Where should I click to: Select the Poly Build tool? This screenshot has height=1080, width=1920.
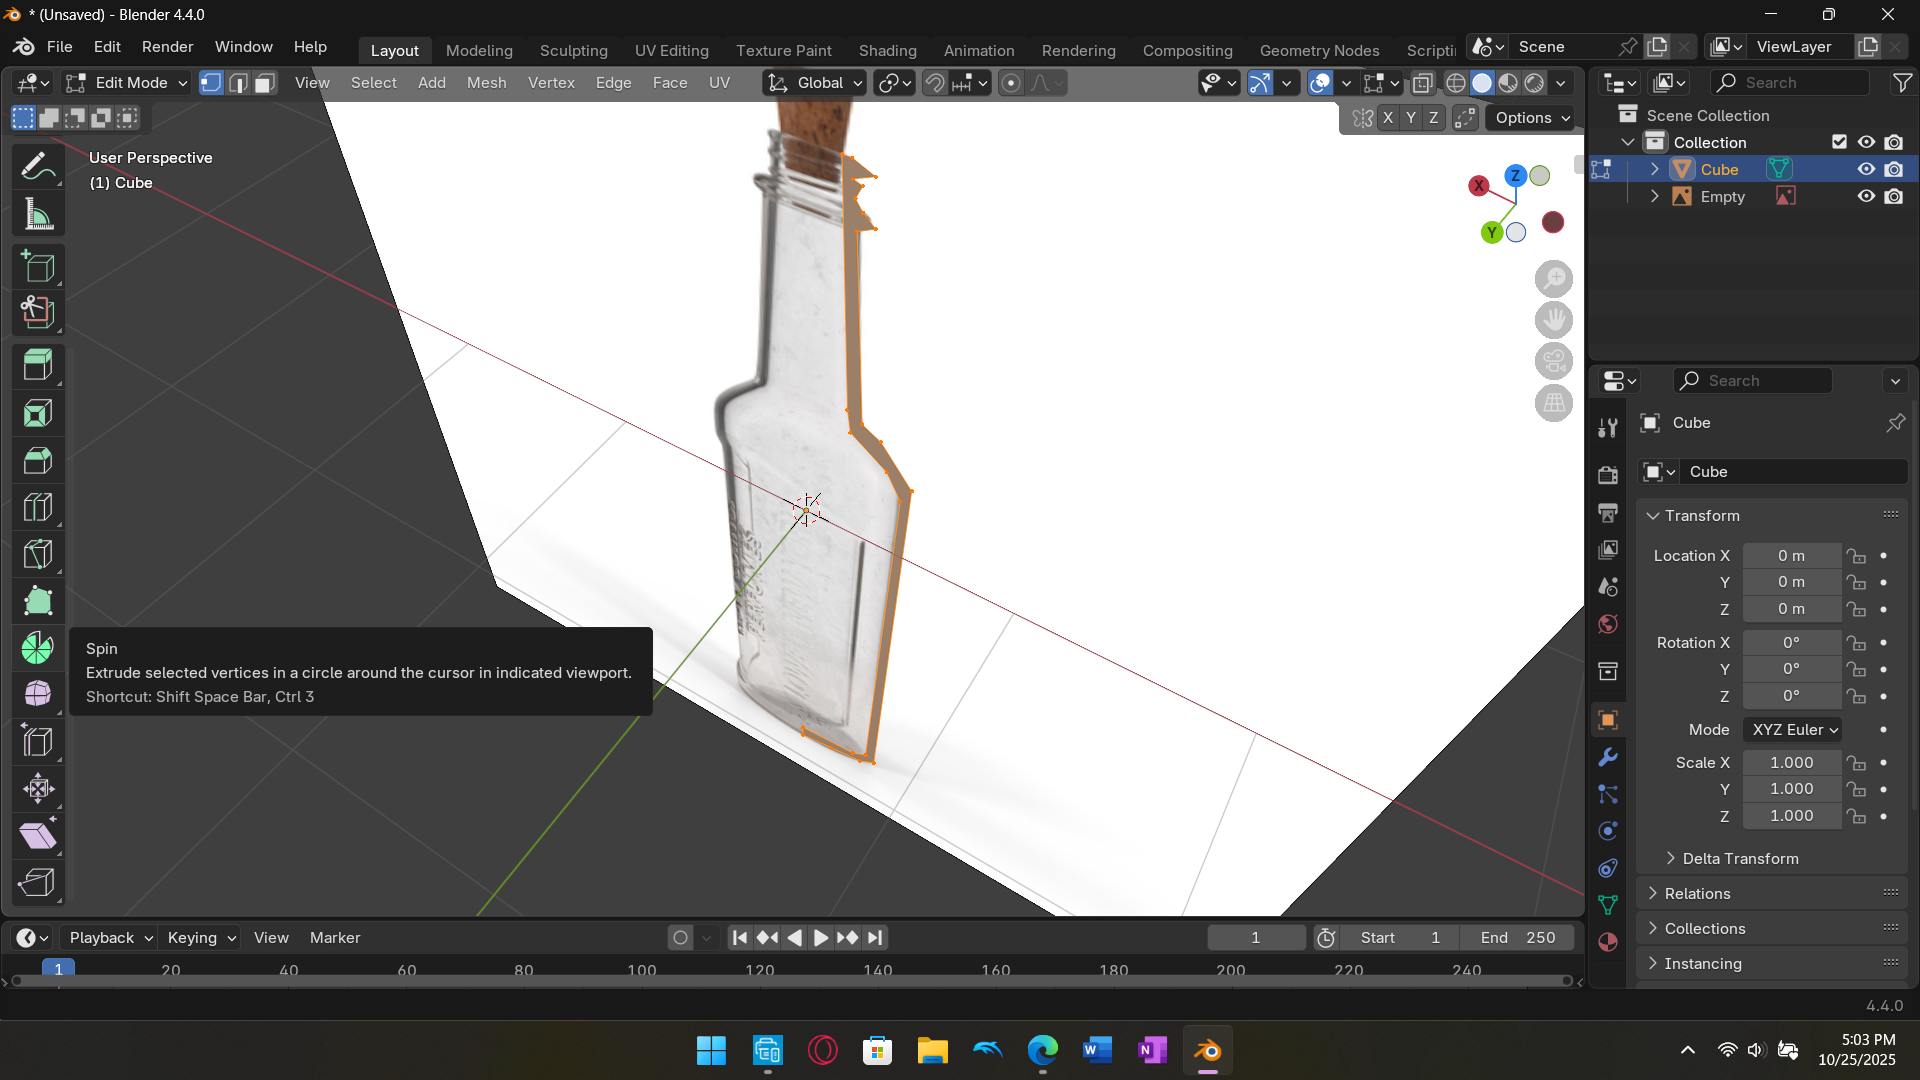(x=38, y=601)
